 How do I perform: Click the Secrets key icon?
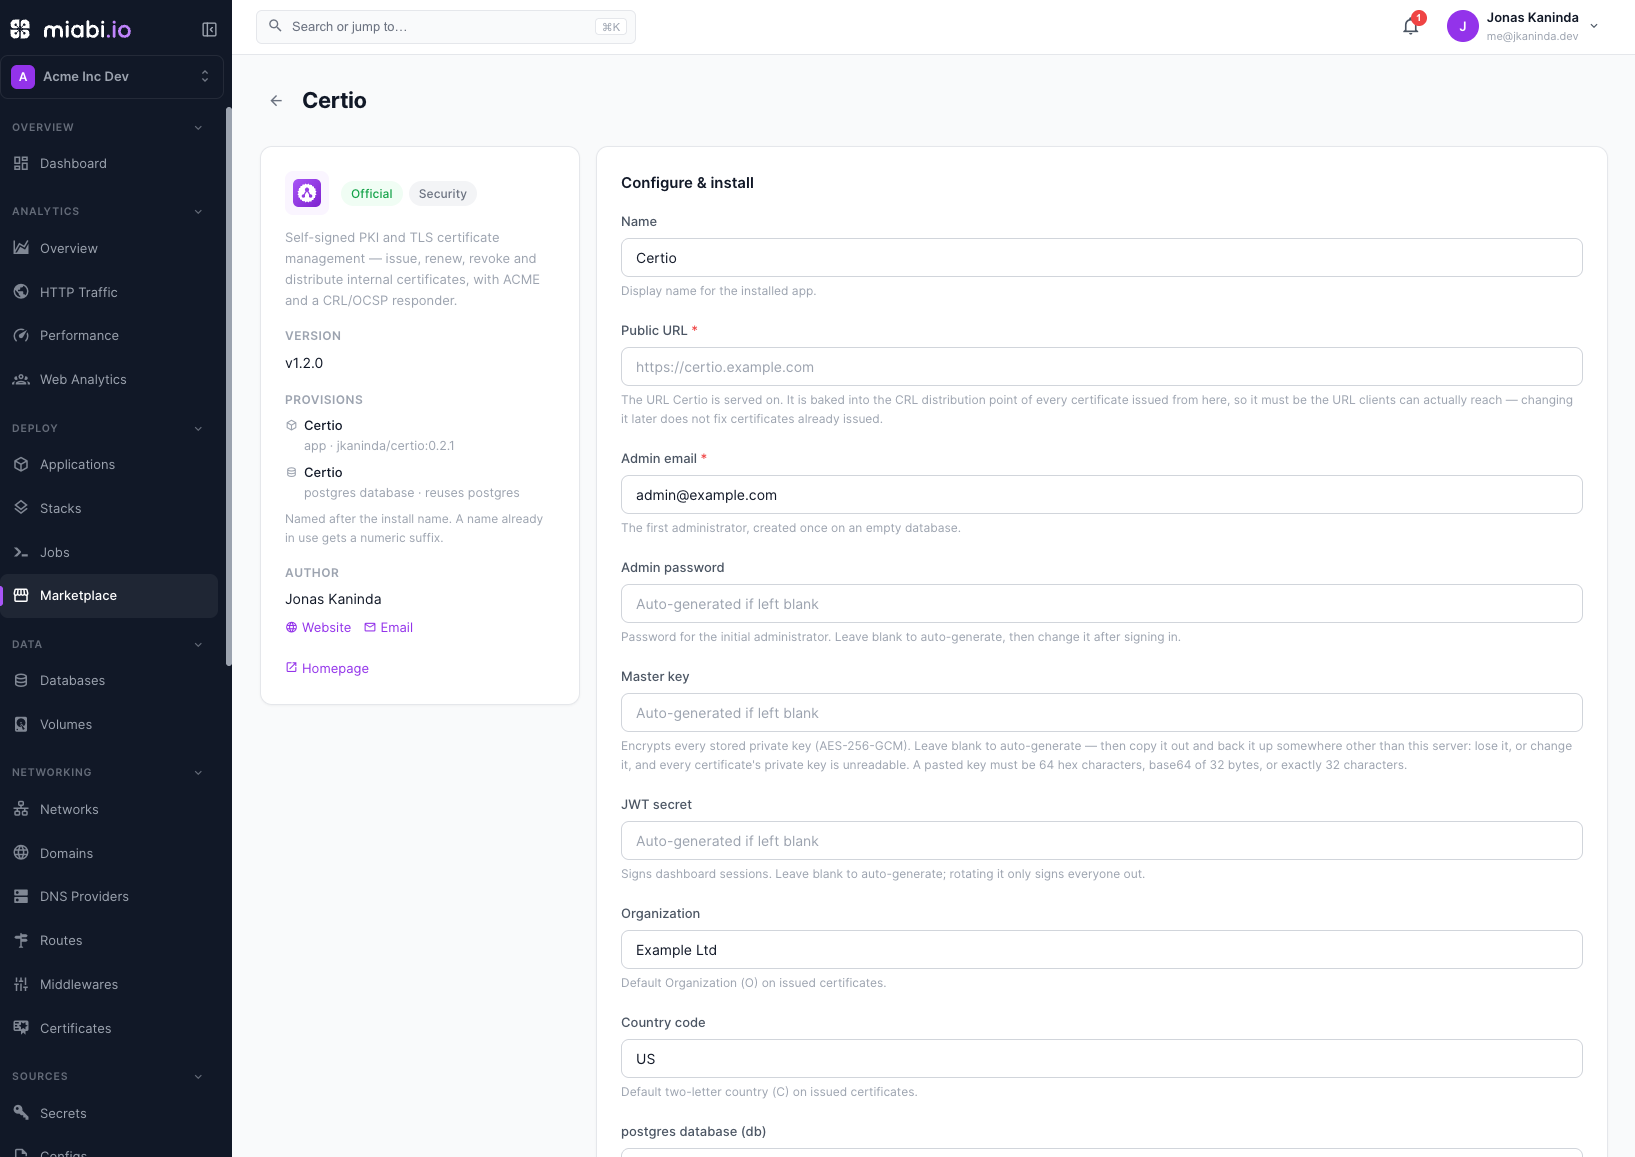tap(21, 1113)
